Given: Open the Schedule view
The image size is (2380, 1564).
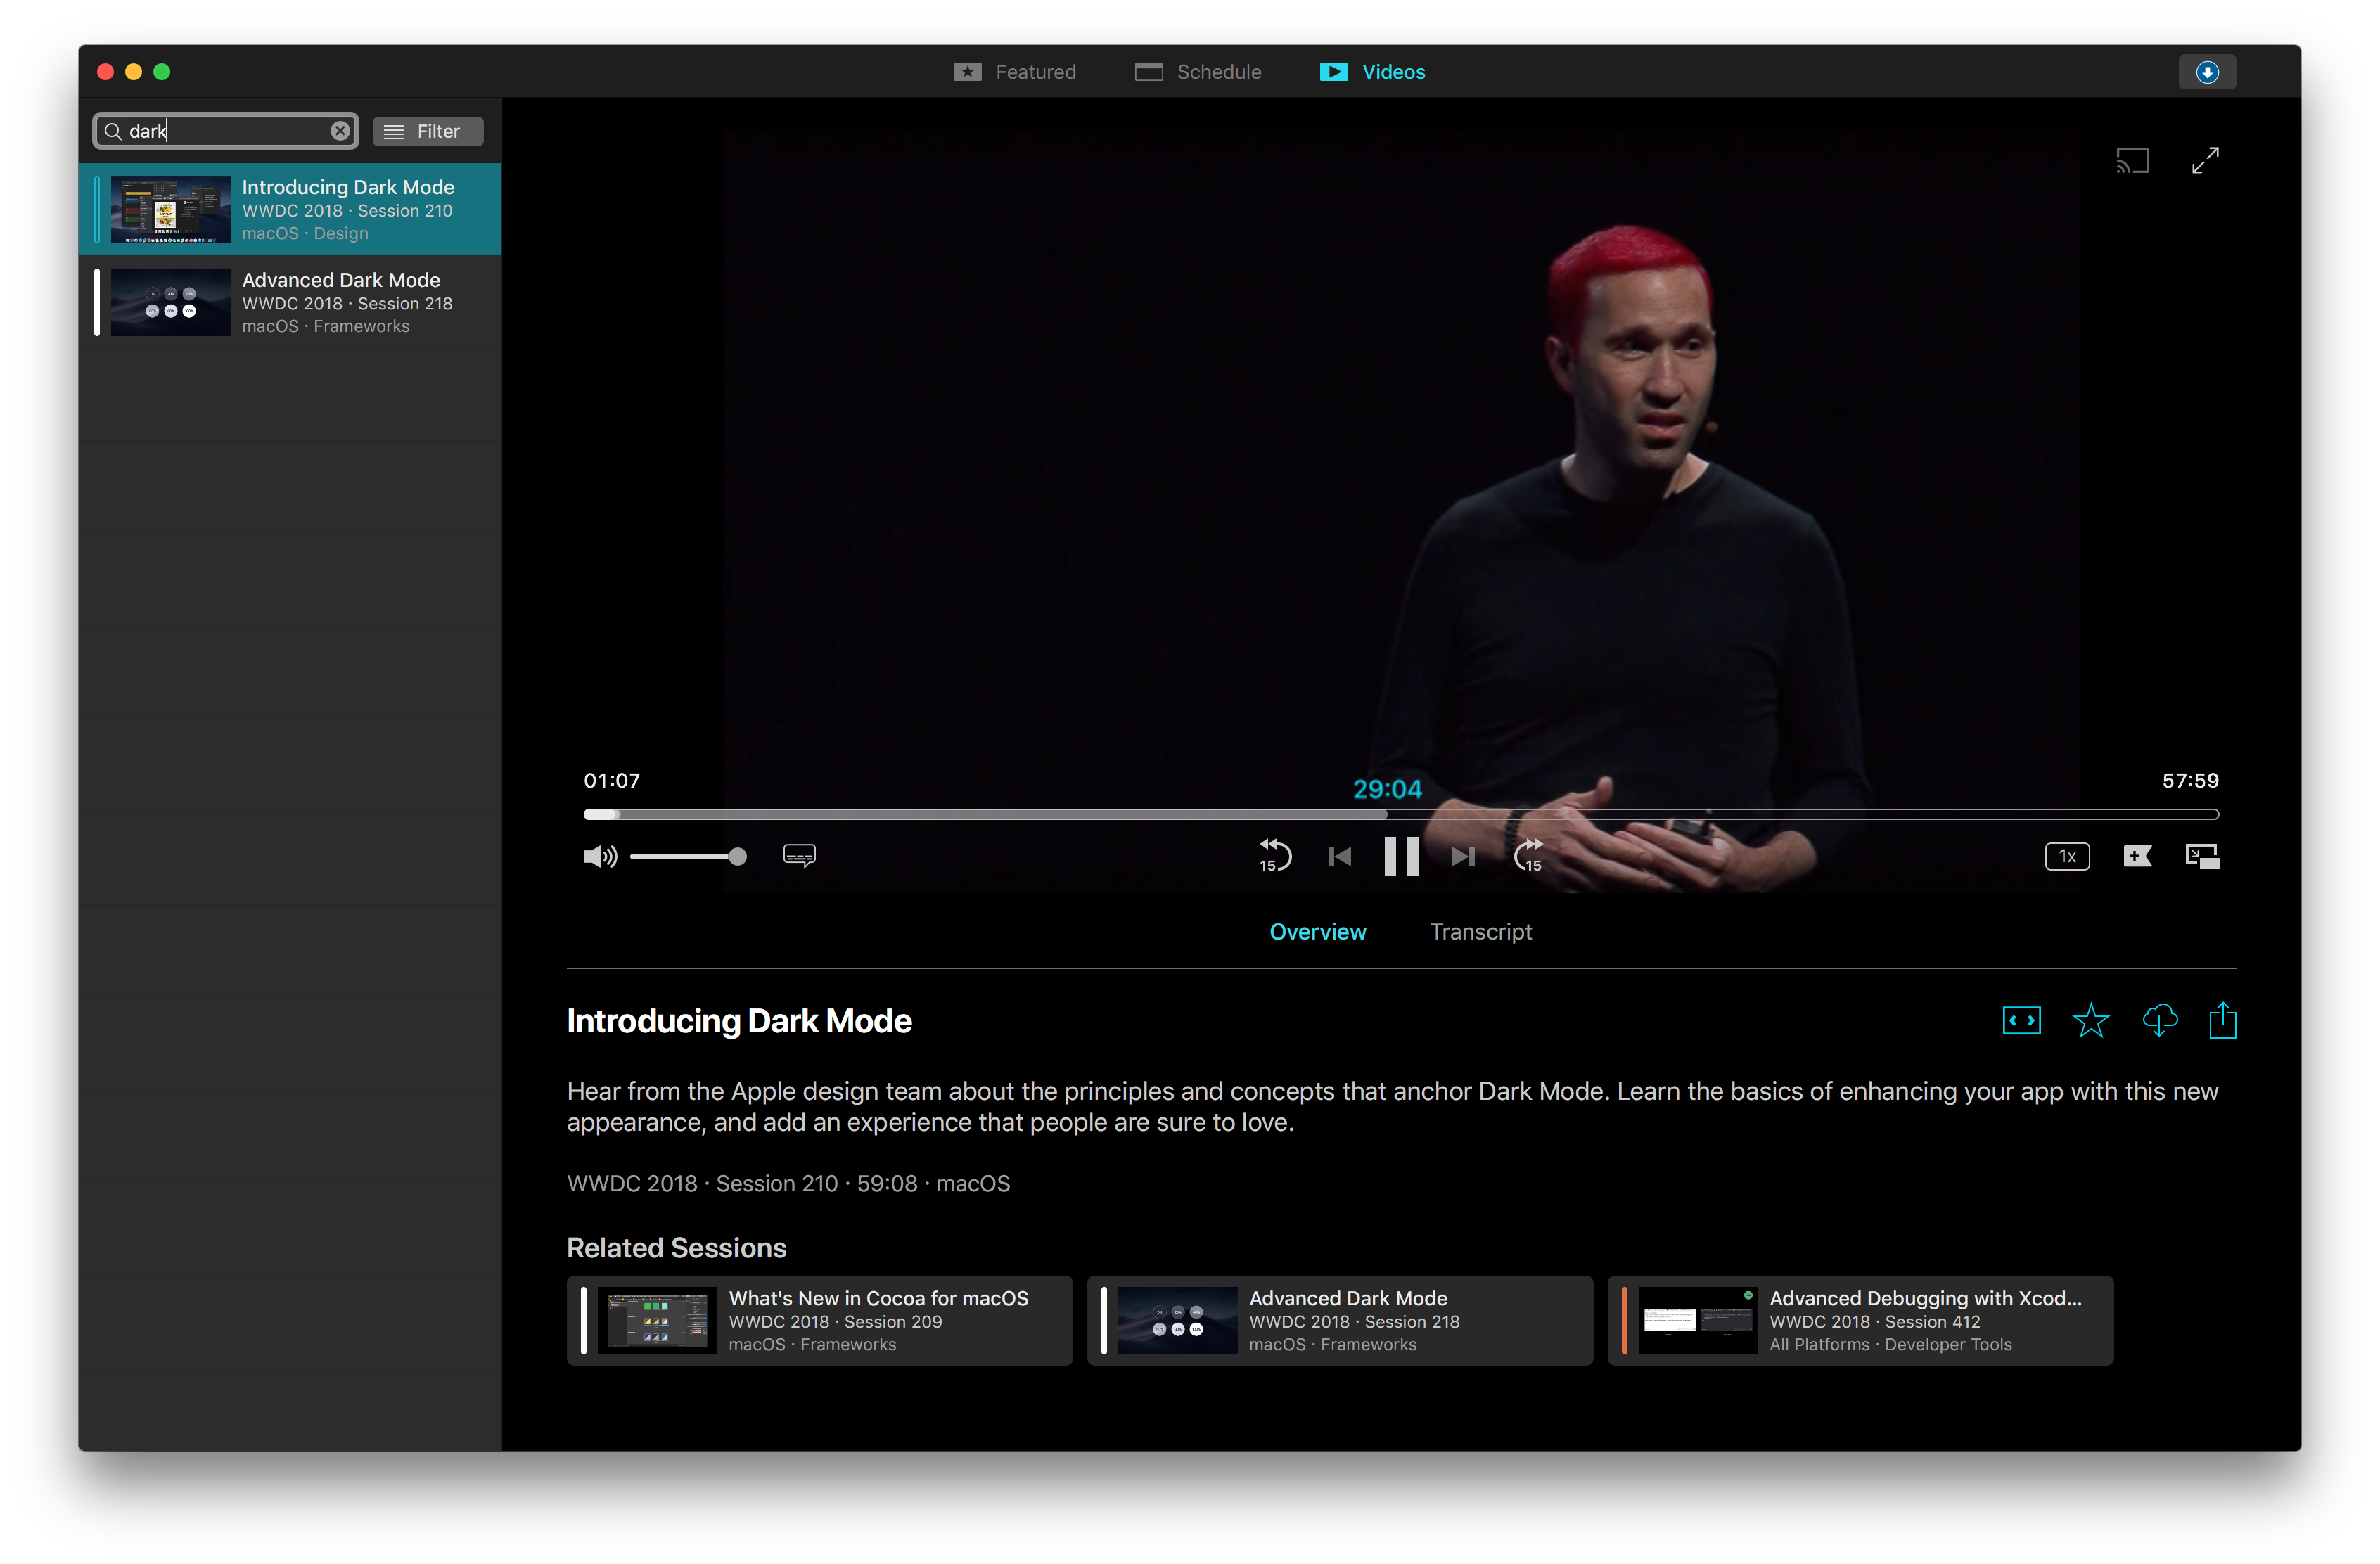Looking at the screenshot, I should (1198, 71).
